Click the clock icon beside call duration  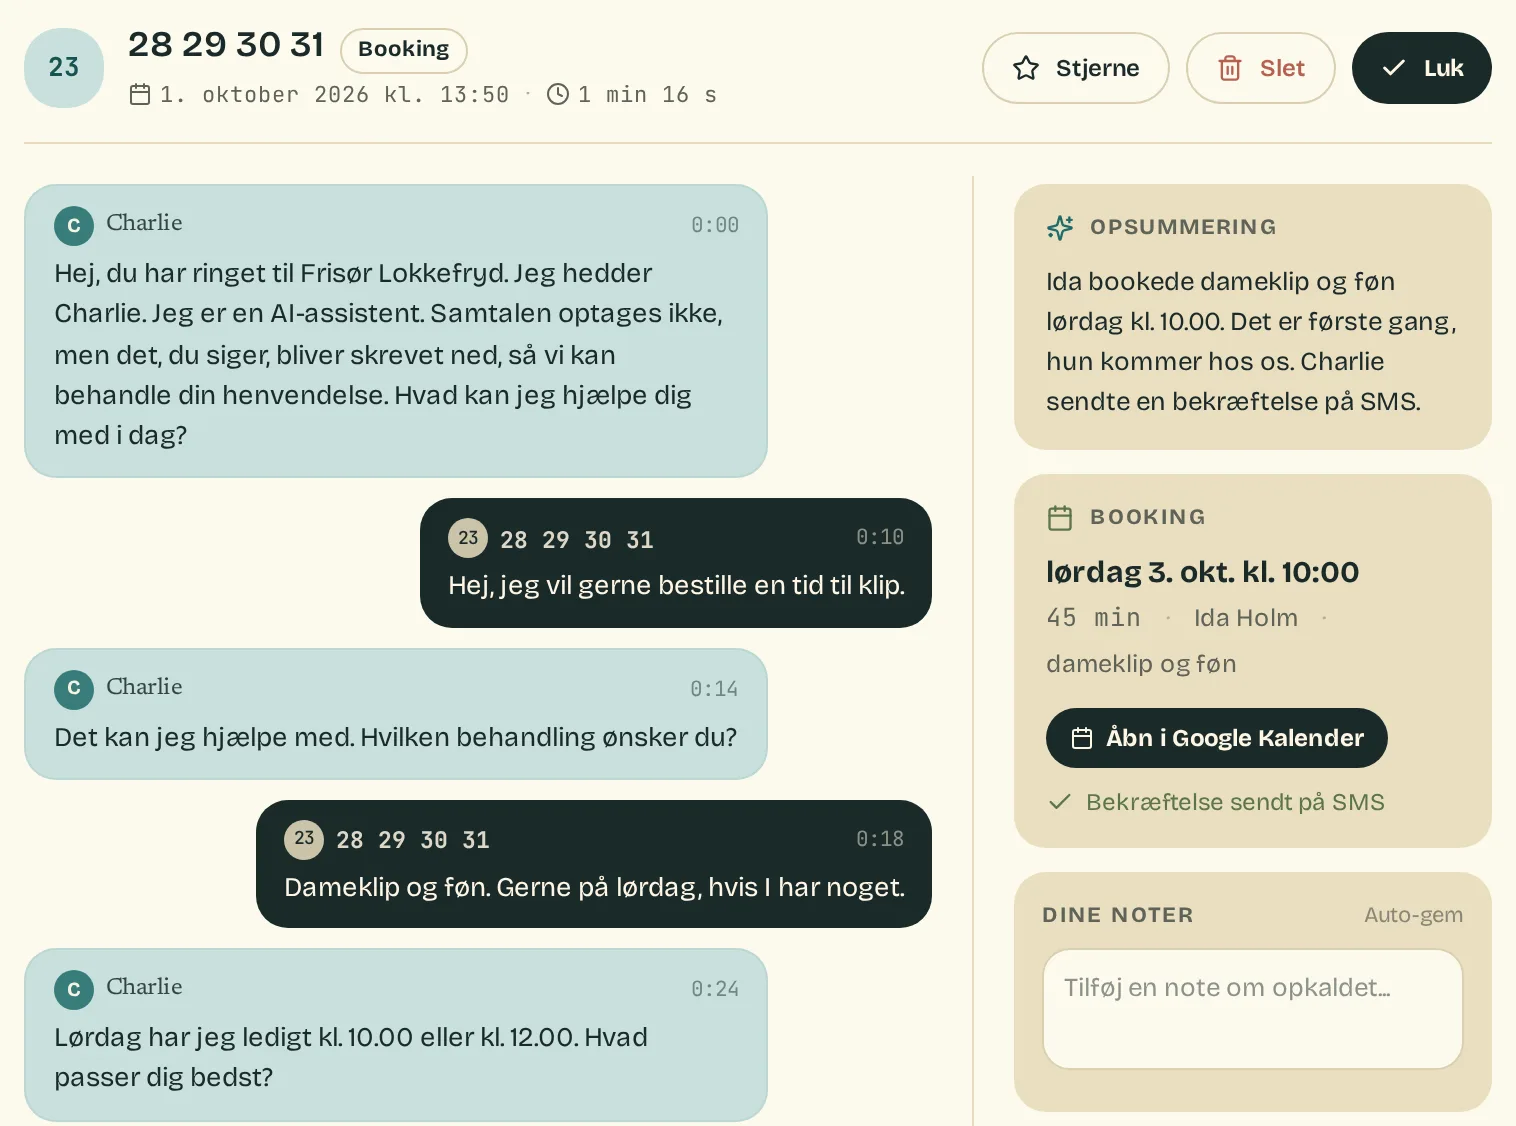tap(558, 94)
